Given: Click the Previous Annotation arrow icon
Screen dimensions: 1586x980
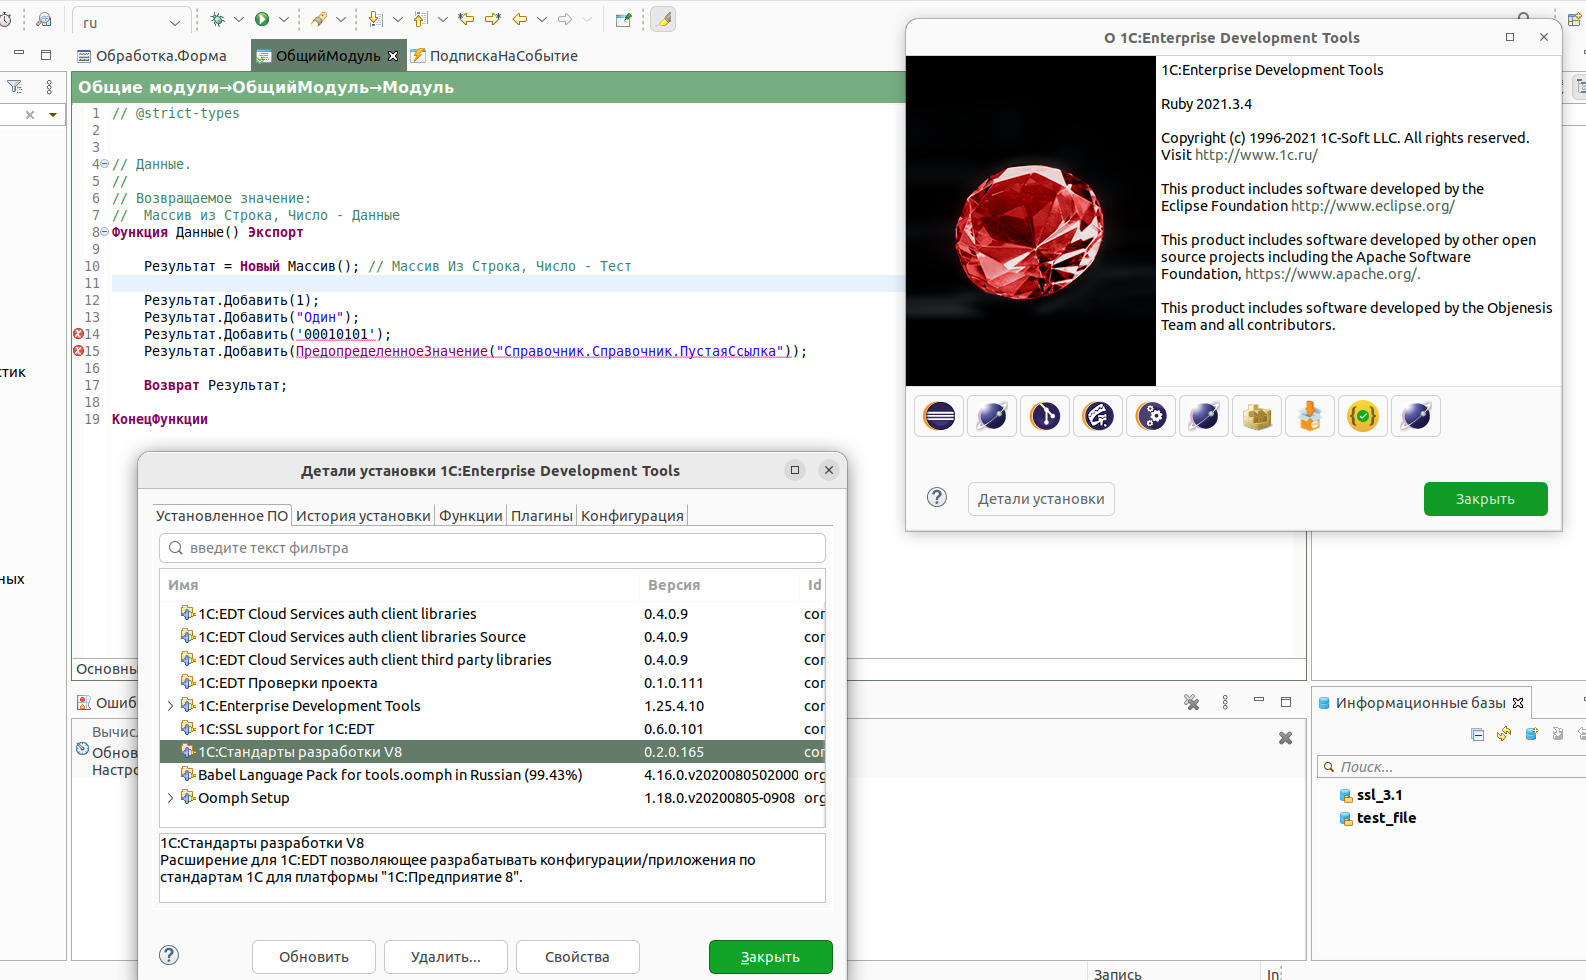Looking at the screenshot, I should click(420, 19).
